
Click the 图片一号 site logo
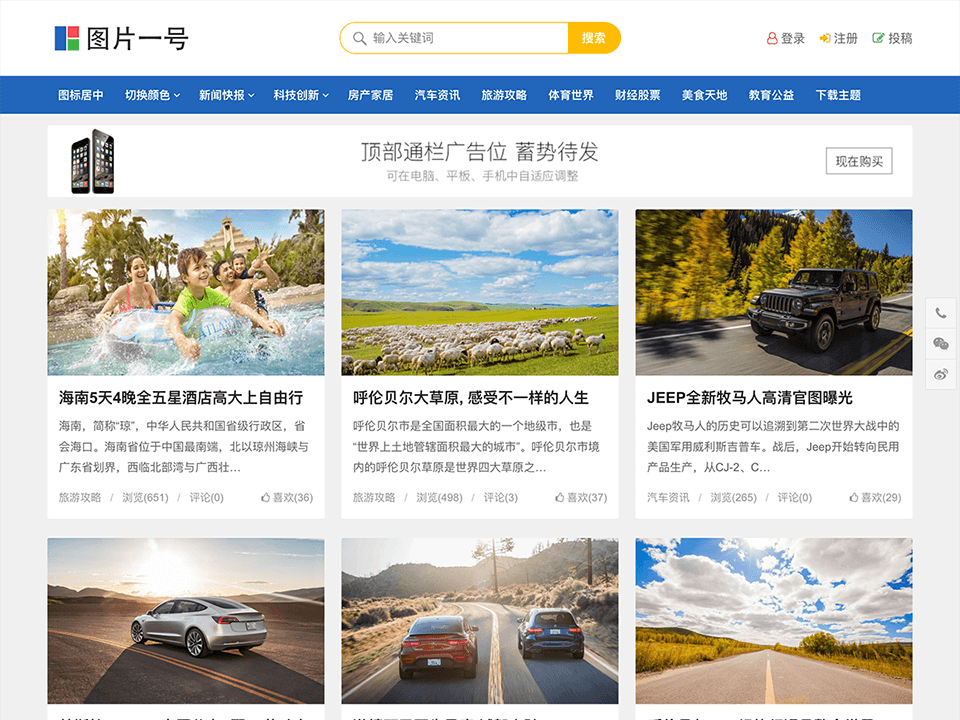tap(121, 38)
